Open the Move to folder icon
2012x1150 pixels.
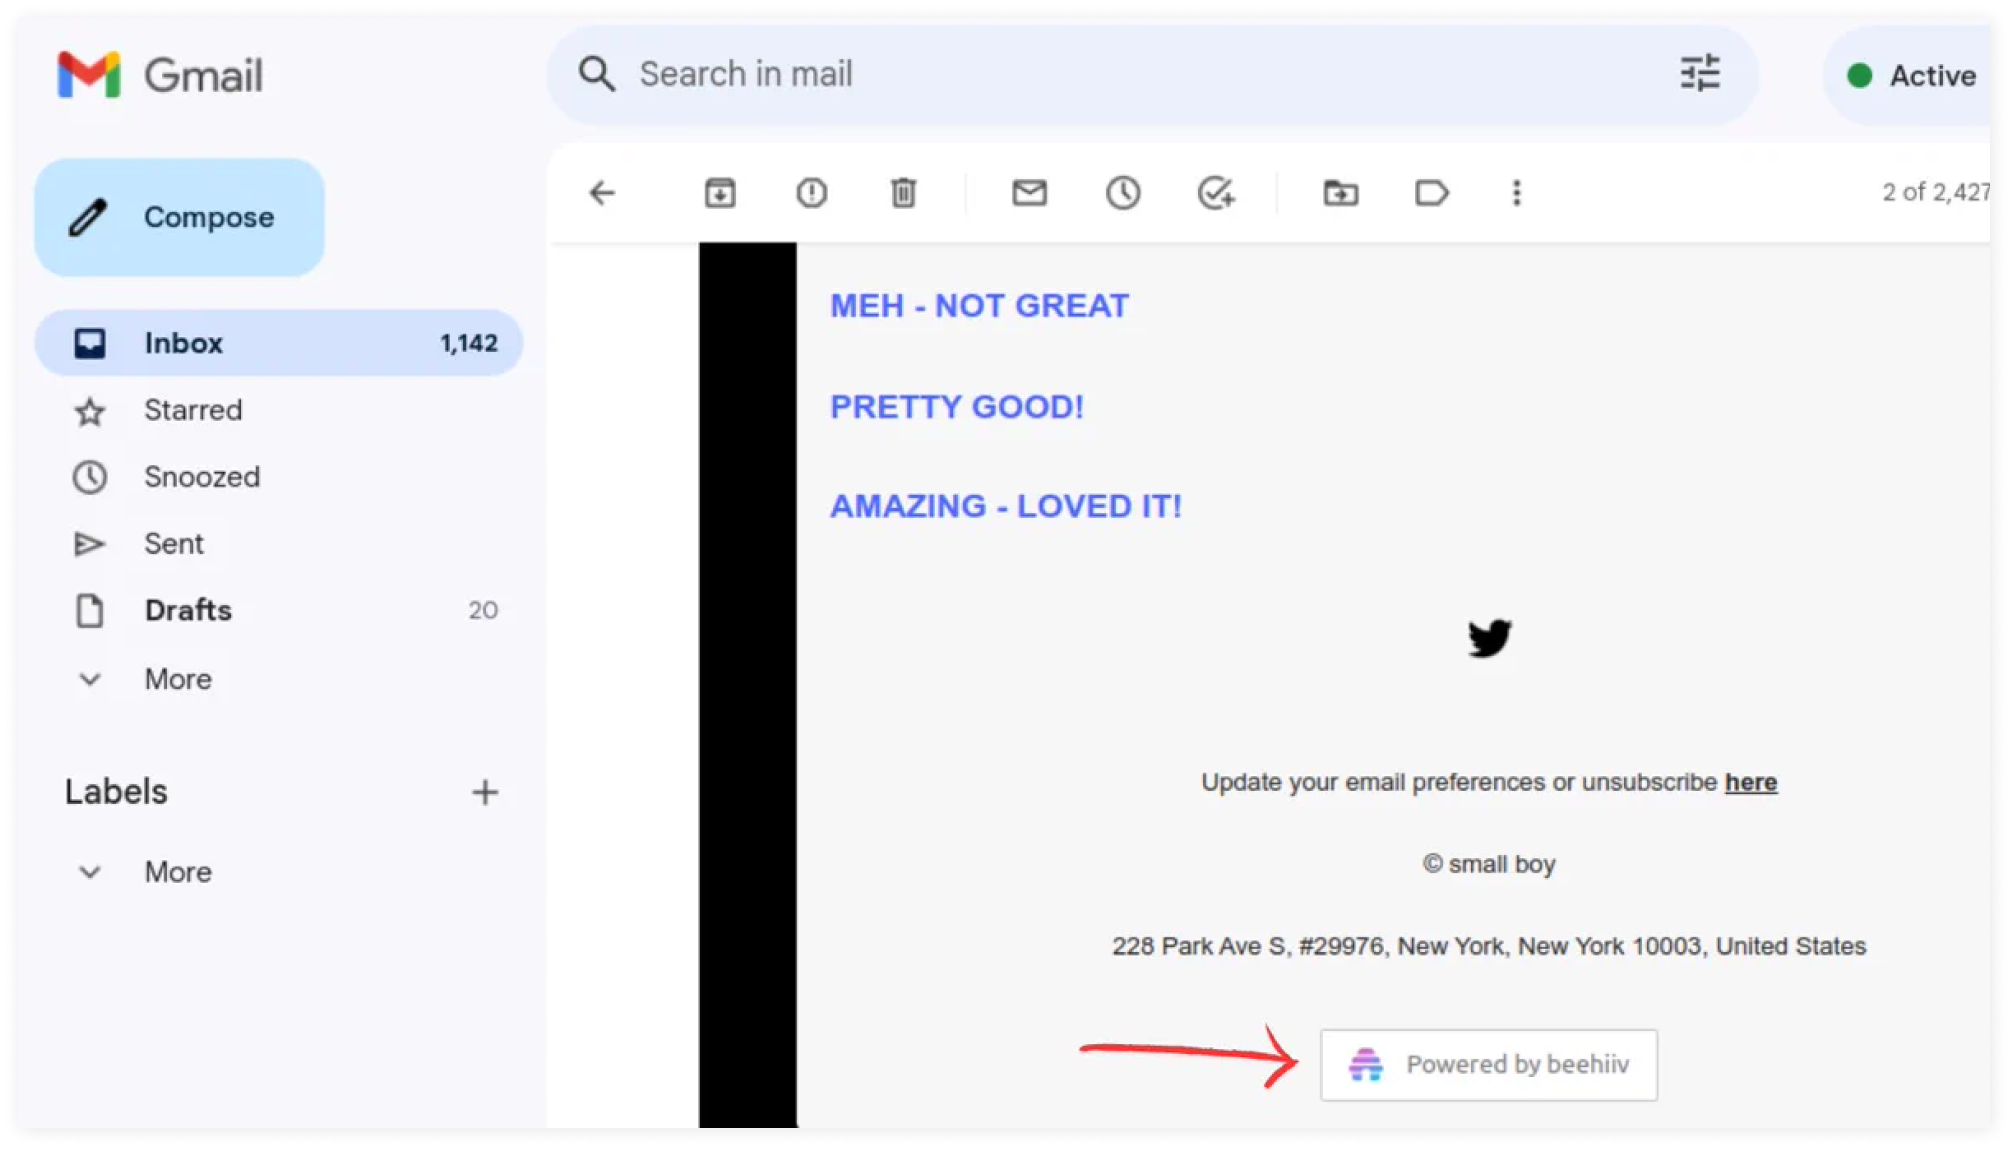click(x=1340, y=192)
